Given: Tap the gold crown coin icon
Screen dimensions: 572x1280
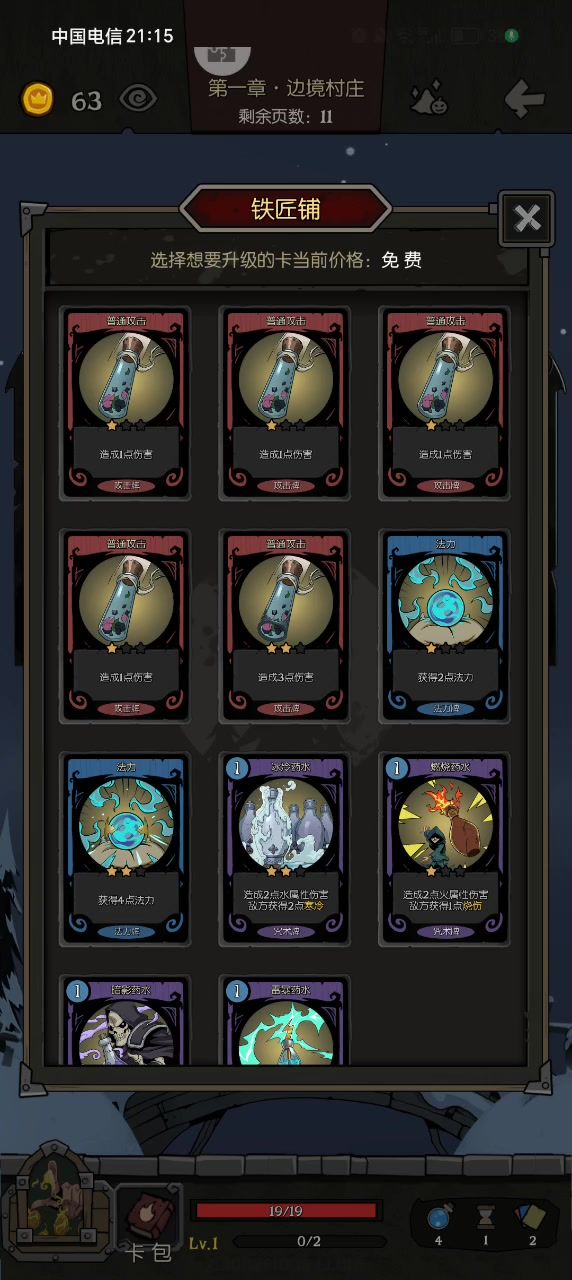Looking at the screenshot, I should (x=38, y=99).
